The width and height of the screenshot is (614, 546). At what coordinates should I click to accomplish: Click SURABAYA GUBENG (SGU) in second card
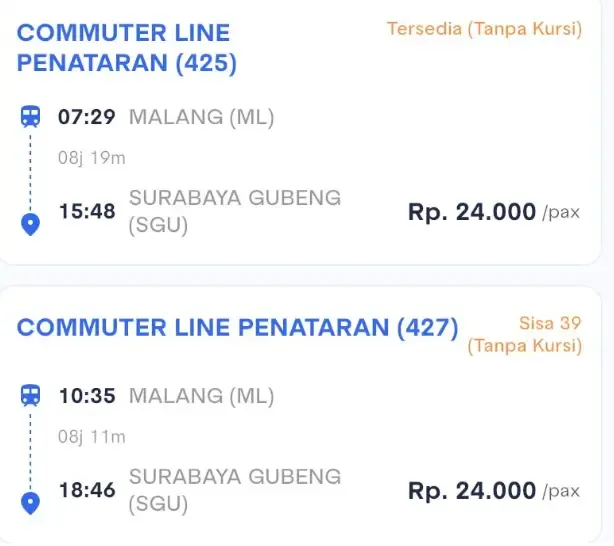pyautogui.click(x=235, y=490)
